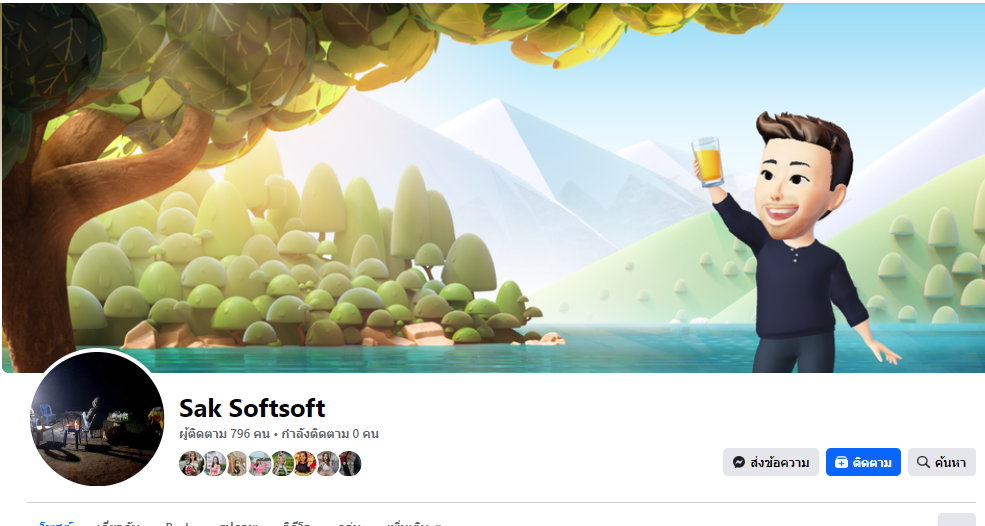
Task: Open the fifth follower avatar with green background
Action: coord(282,464)
